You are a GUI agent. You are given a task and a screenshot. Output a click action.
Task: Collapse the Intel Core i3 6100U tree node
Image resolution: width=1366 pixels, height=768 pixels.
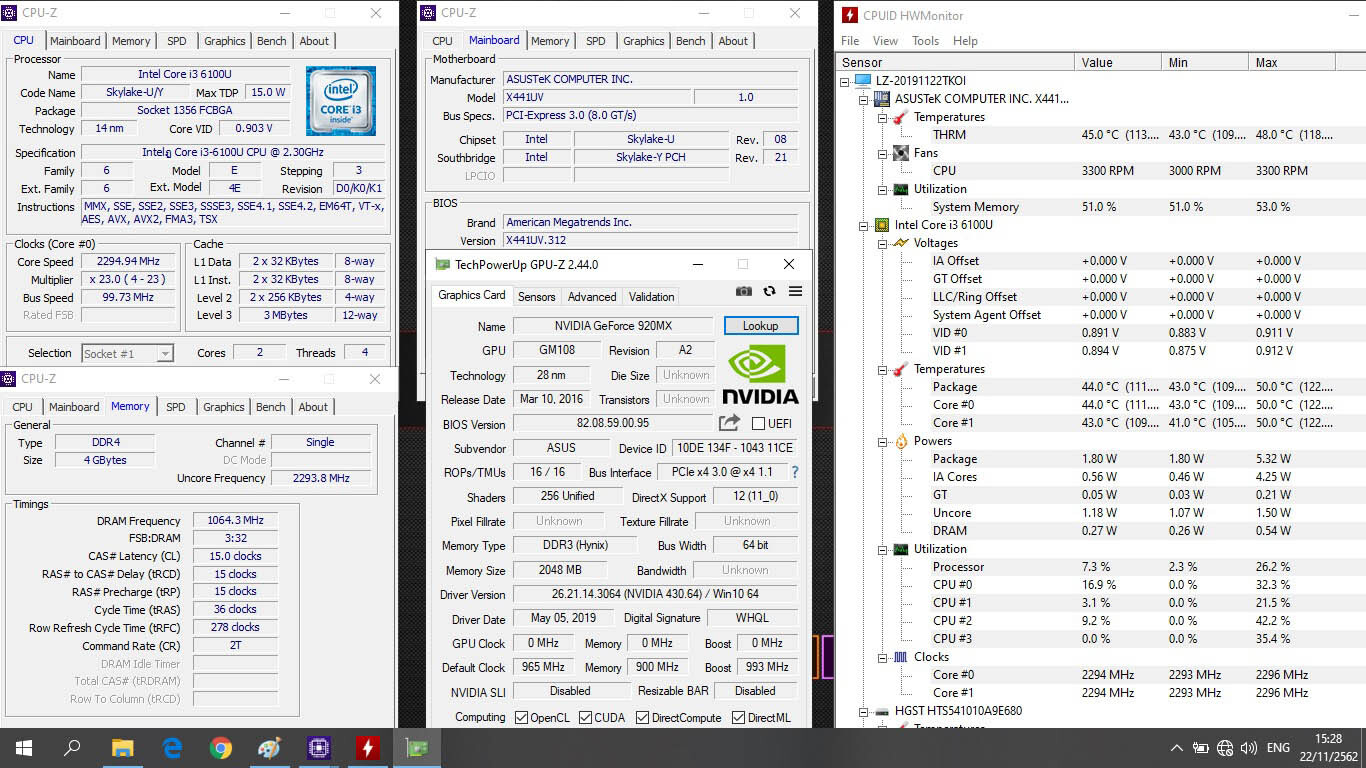coord(864,225)
